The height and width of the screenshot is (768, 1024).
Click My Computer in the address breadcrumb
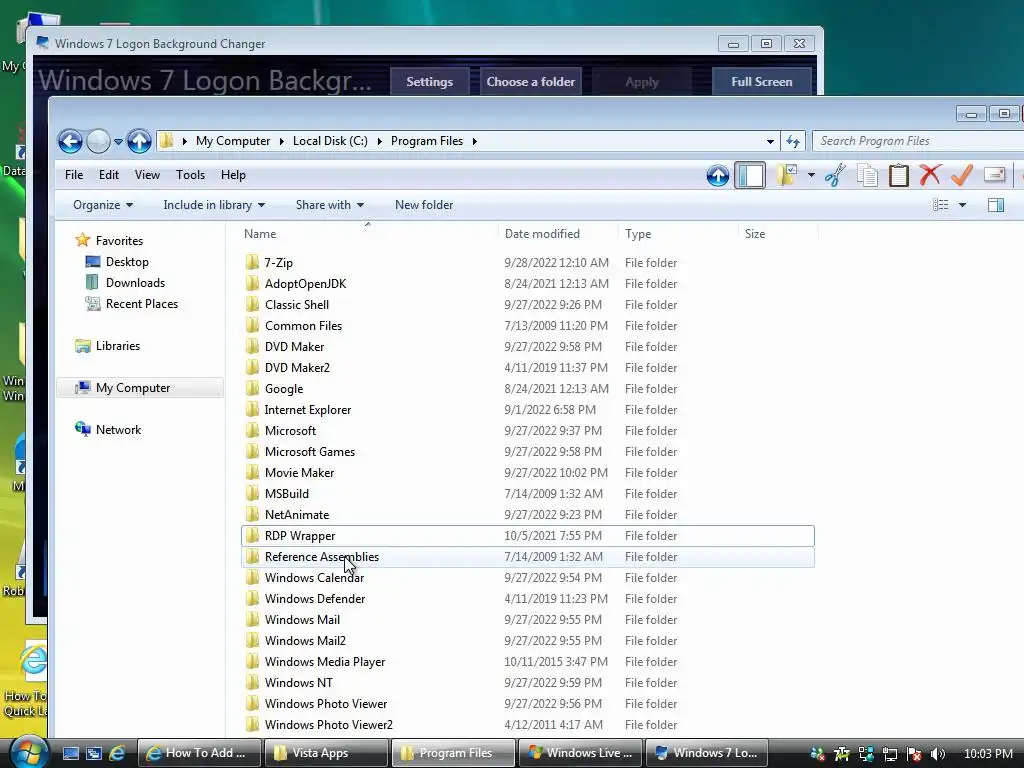(232, 141)
